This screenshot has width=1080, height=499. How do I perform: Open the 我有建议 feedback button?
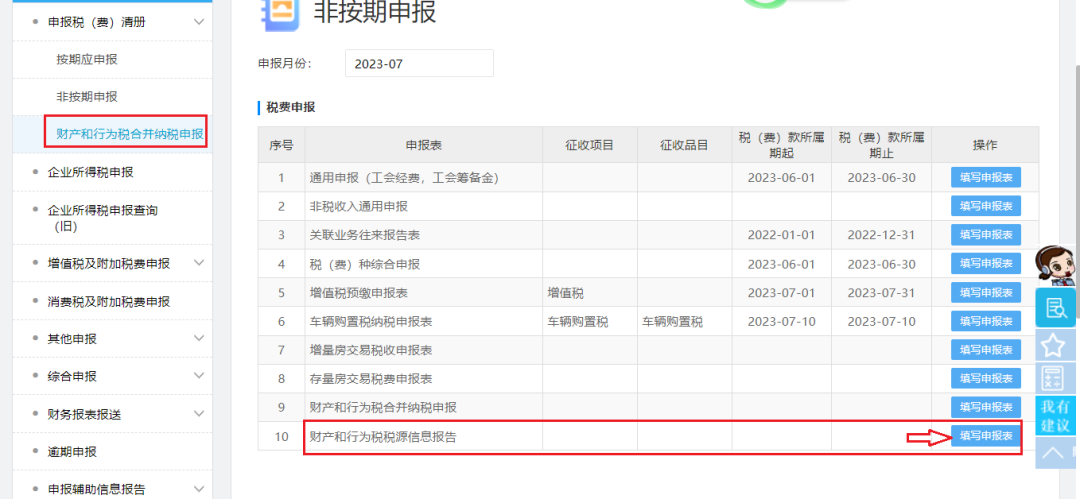coord(1056,416)
